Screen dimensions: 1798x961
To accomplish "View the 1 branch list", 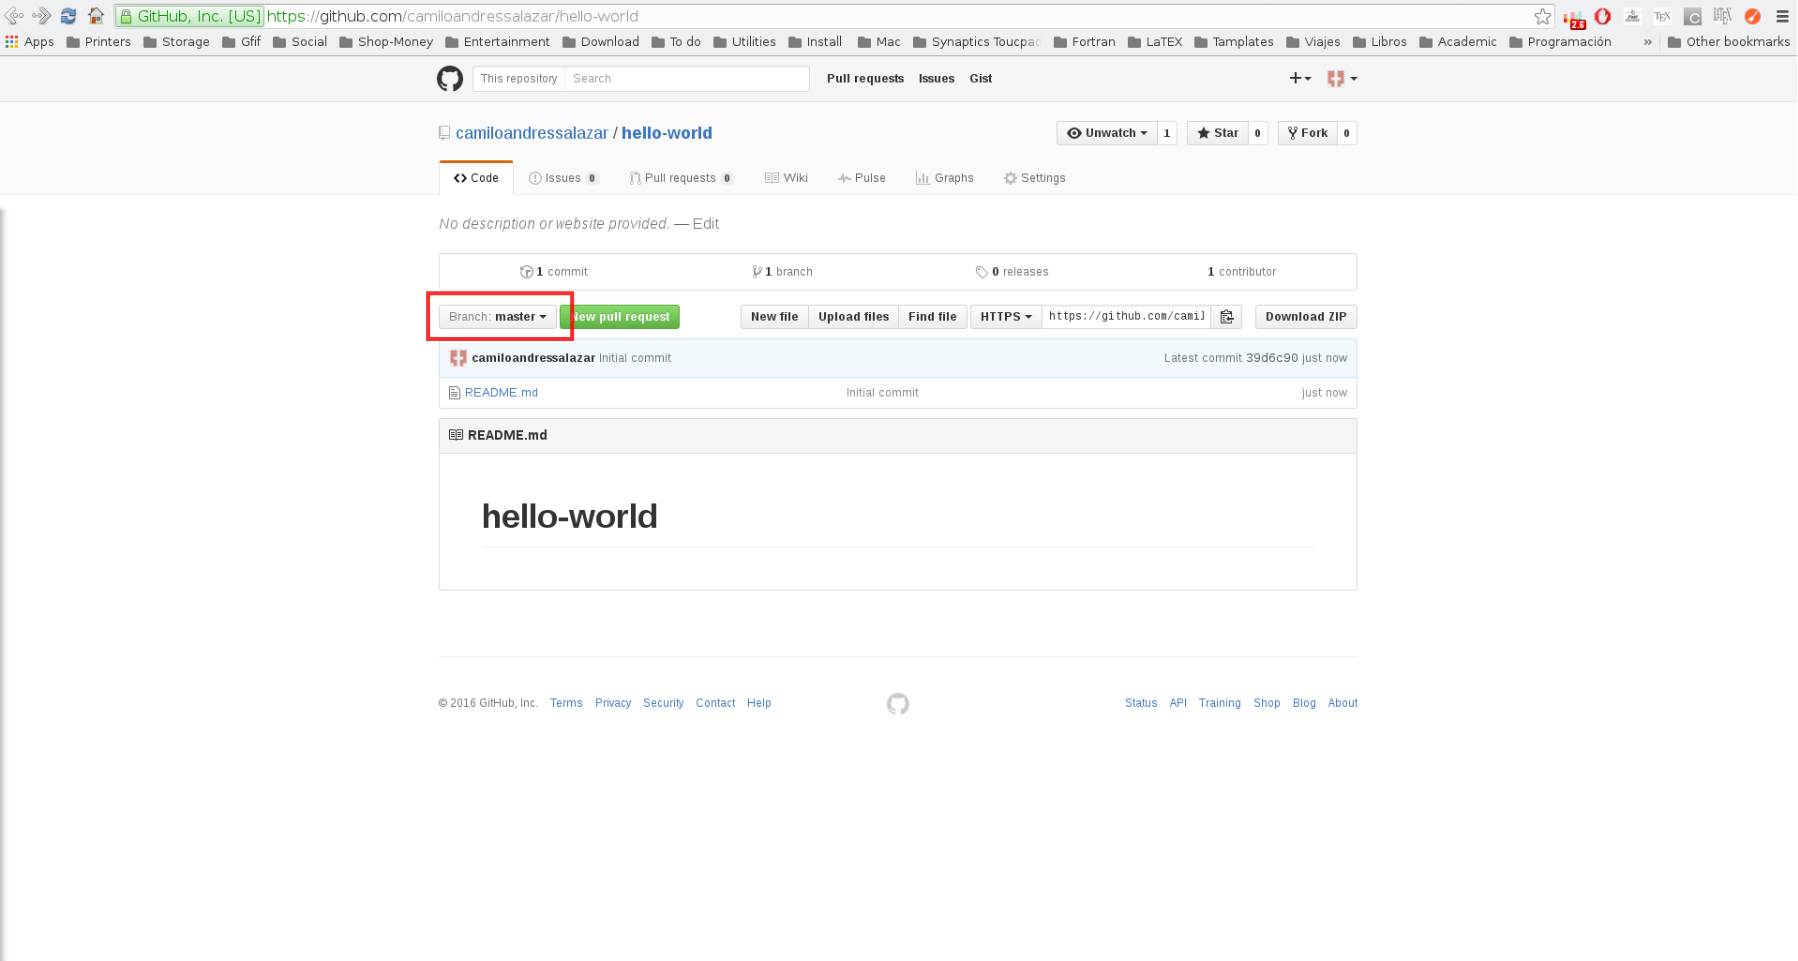I will 783,272.
